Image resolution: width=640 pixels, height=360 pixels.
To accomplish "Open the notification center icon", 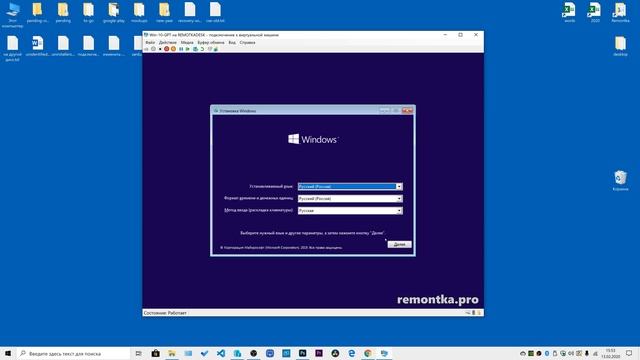I will coord(629,353).
